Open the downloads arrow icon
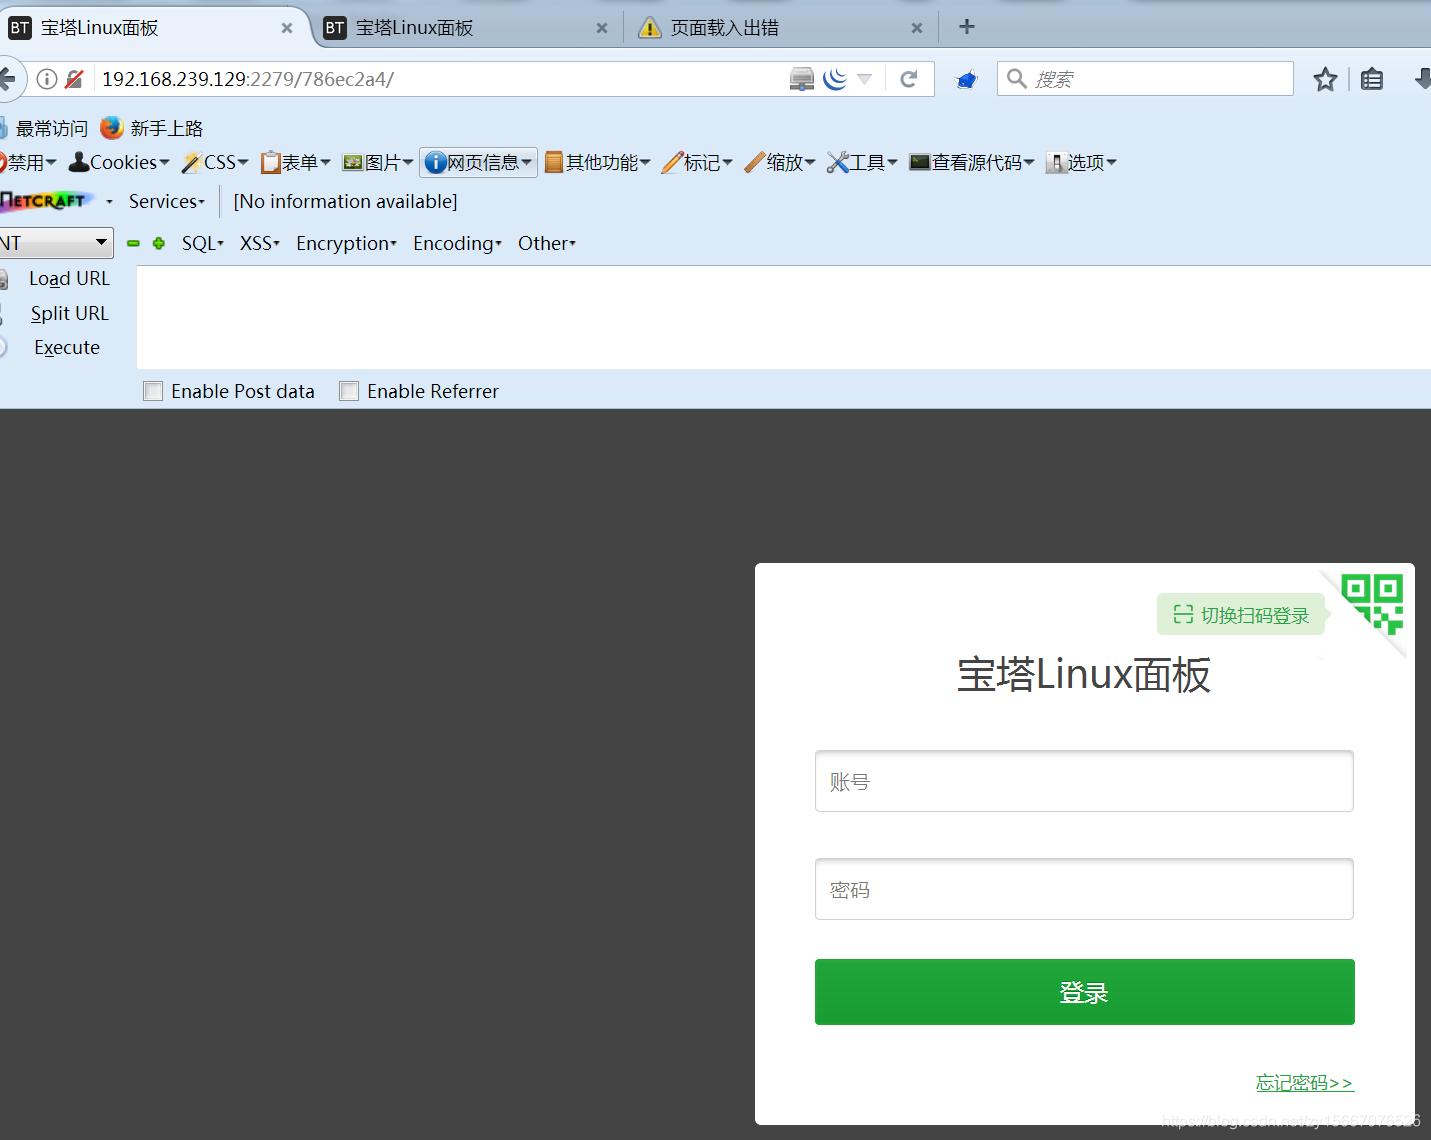This screenshot has width=1431, height=1140. pos(1422,78)
